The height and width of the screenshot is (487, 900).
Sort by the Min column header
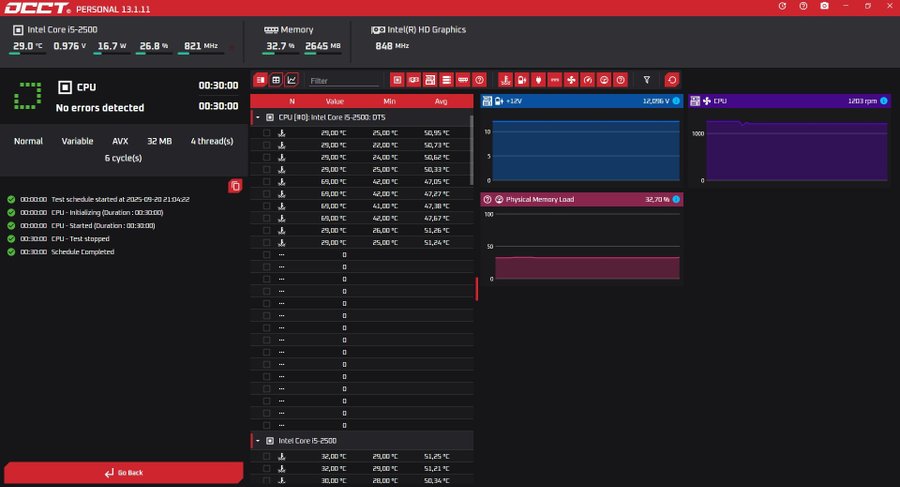point(388,101)
